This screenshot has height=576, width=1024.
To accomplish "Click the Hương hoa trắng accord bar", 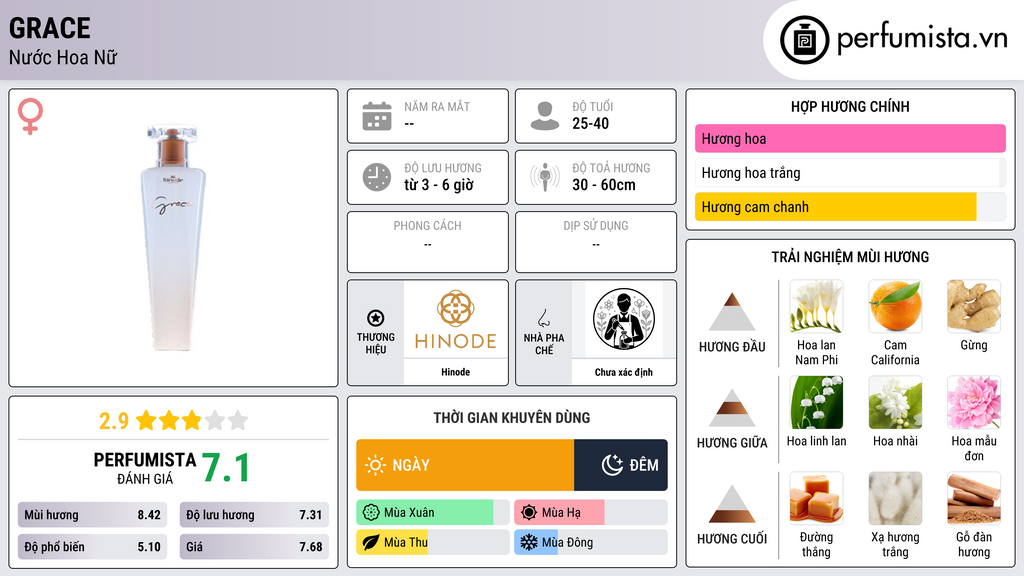I will [850, 173].
